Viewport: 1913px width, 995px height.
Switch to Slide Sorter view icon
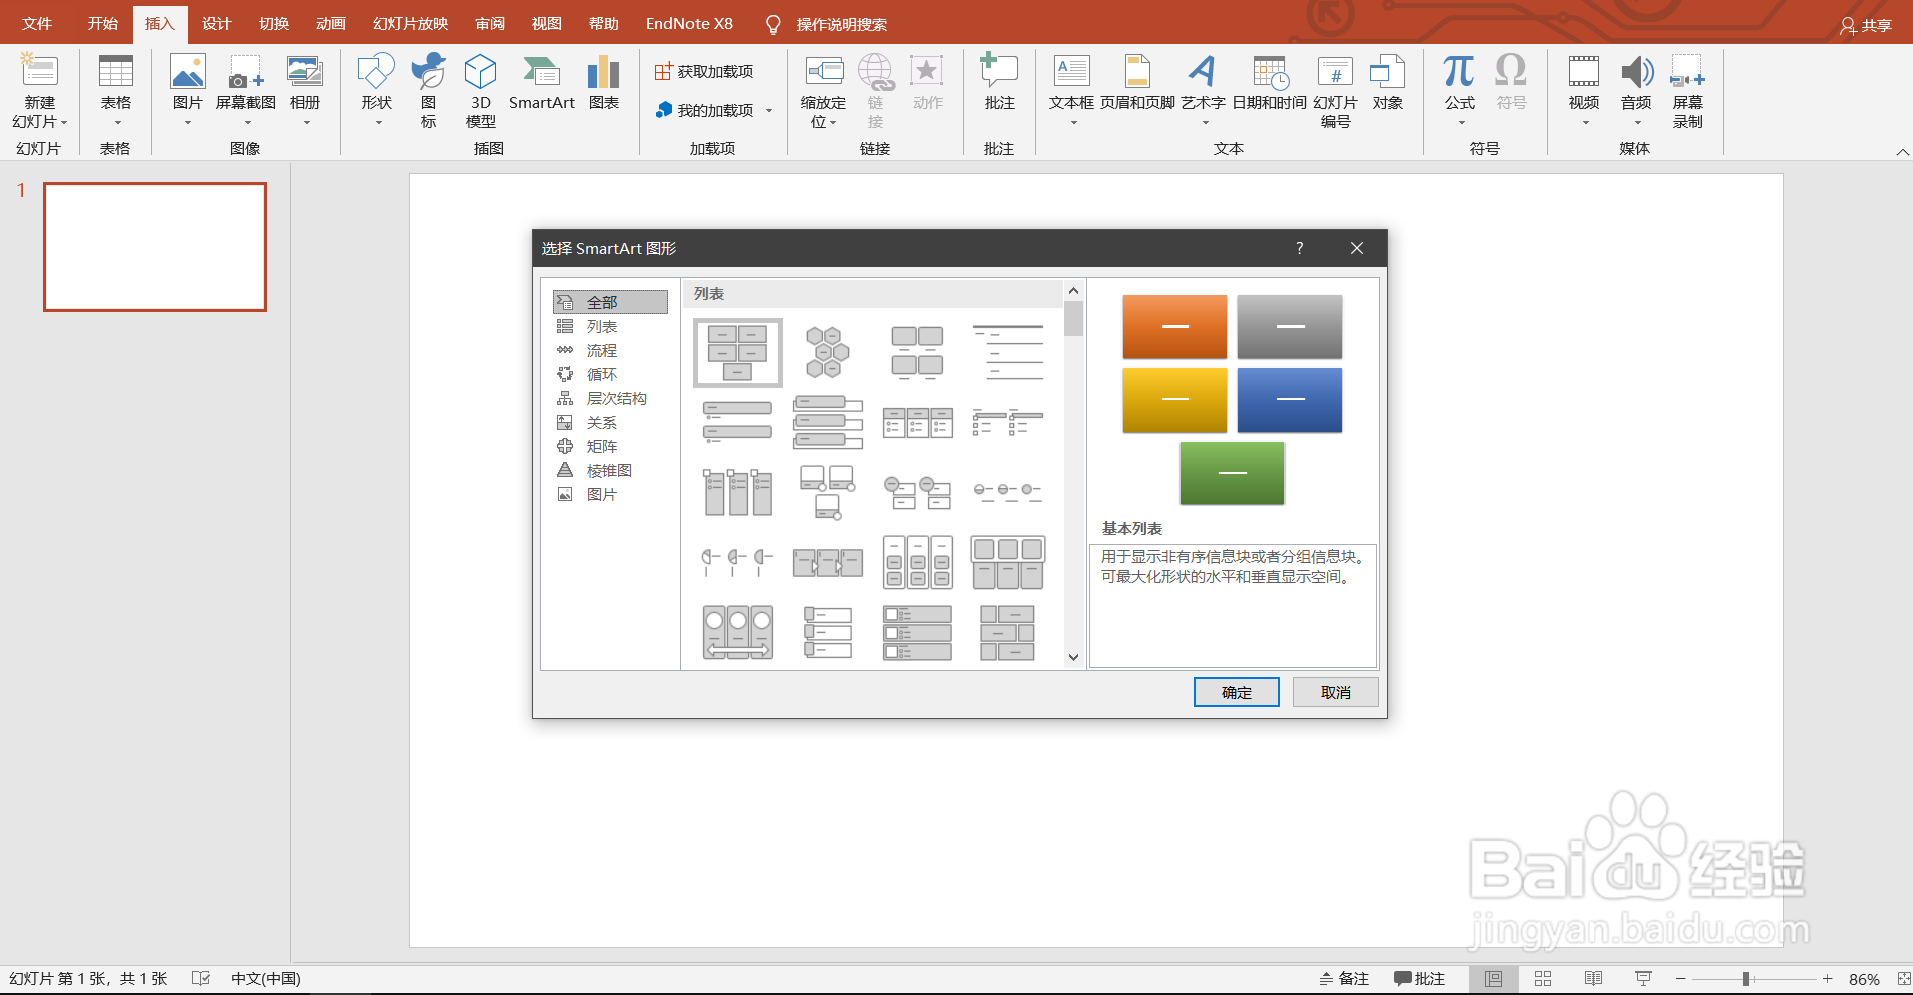click(1543, 979)
